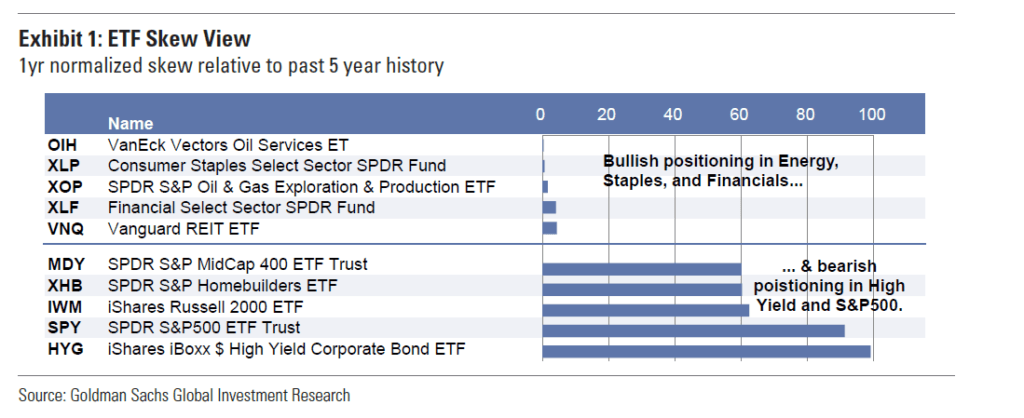Select the bearish positioning annotation text
This screenshot has width=1024, height=418.
(x=828, y=286)
